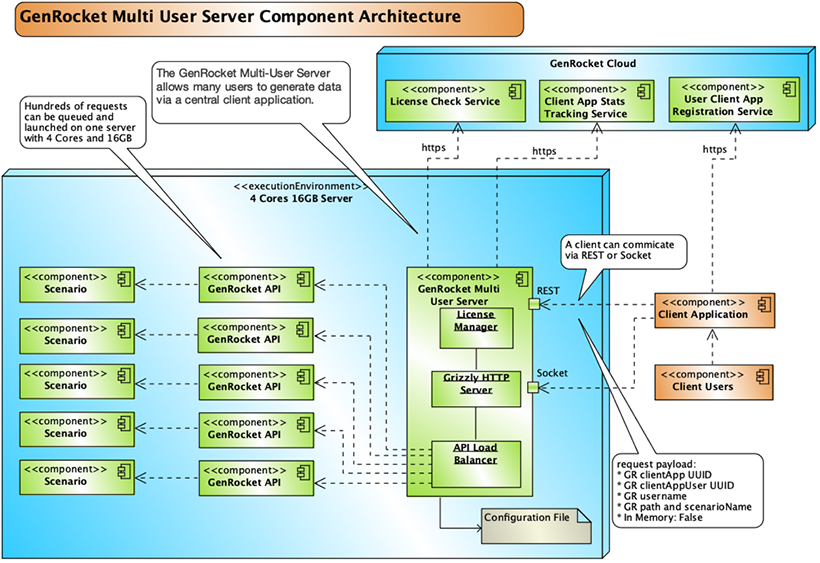Click the 'executionEnvironment' stereotype label
Image resolution: width=820 pixels, height=563 pixels.
tap(301, 187)
